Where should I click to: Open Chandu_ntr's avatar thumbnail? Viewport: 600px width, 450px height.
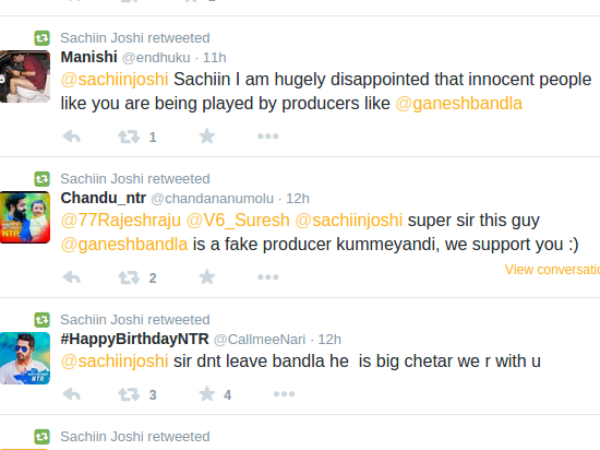25,217
